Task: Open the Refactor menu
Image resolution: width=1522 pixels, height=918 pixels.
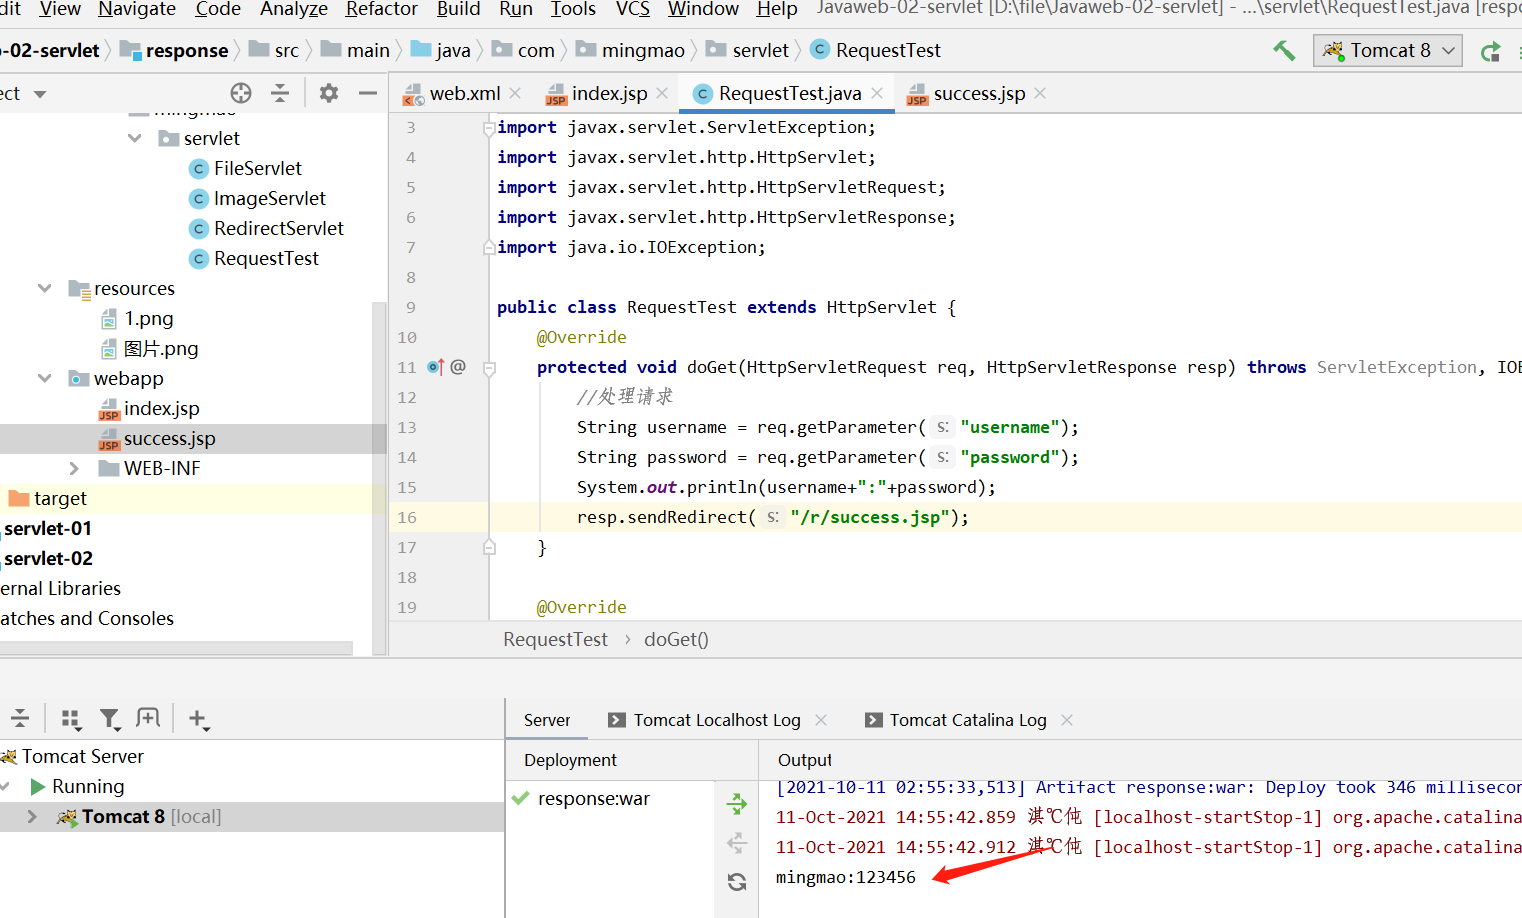Action: coord(381,9)
